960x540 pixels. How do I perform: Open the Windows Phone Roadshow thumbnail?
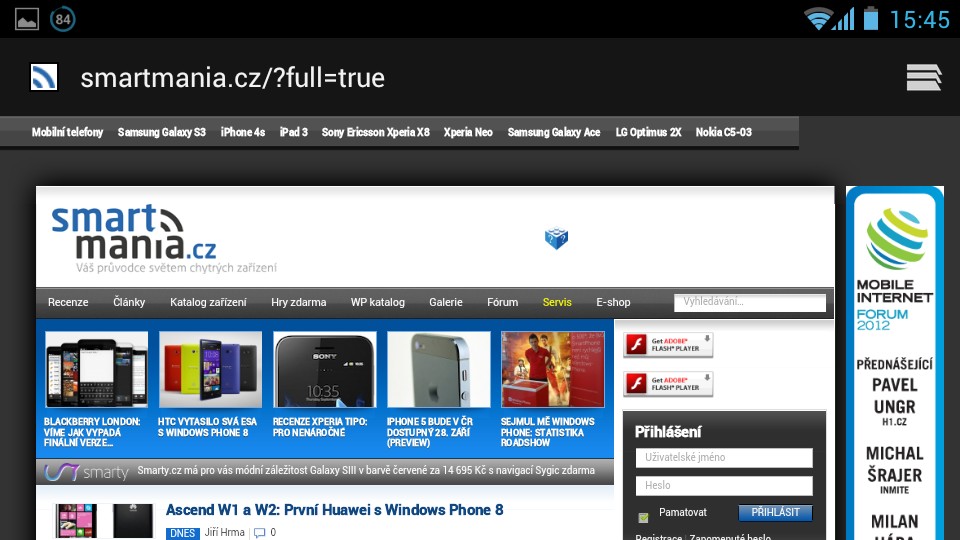(552, 369)
